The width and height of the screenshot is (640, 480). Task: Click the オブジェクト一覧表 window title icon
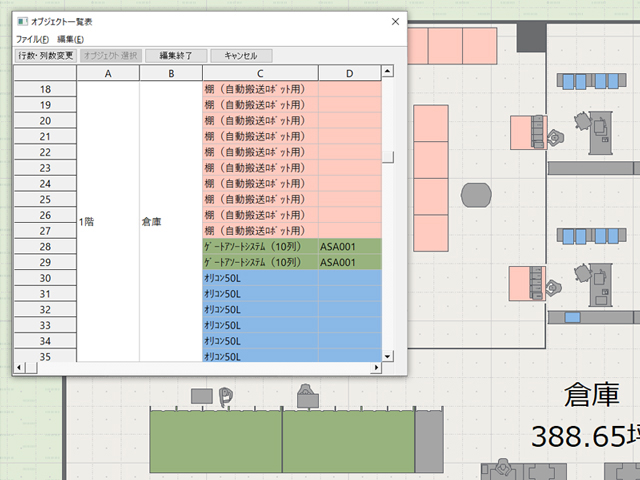coord(22,20)
